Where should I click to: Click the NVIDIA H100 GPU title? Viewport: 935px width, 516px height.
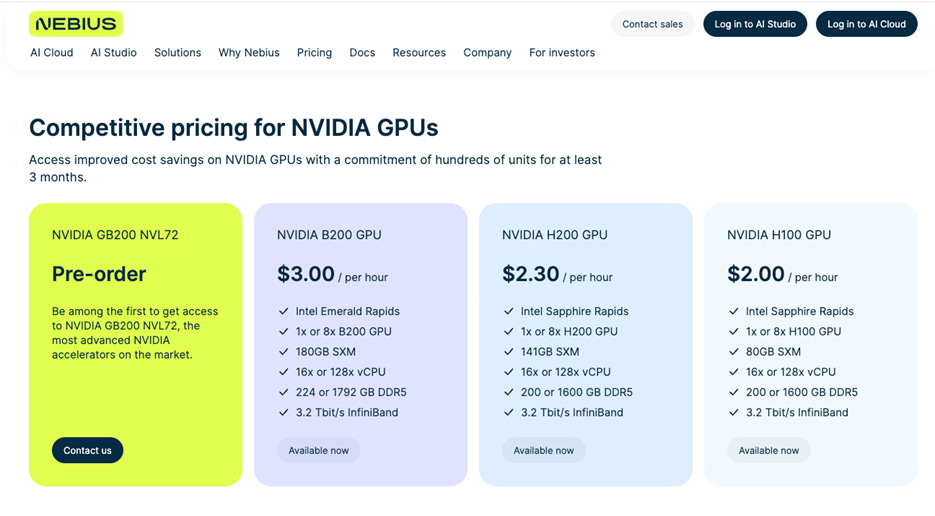coord(779,234)
